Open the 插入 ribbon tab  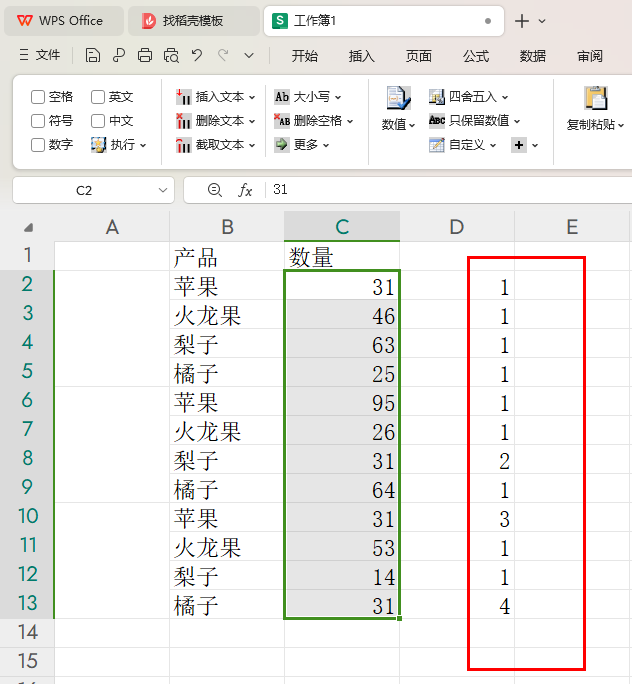pos(361,56)
